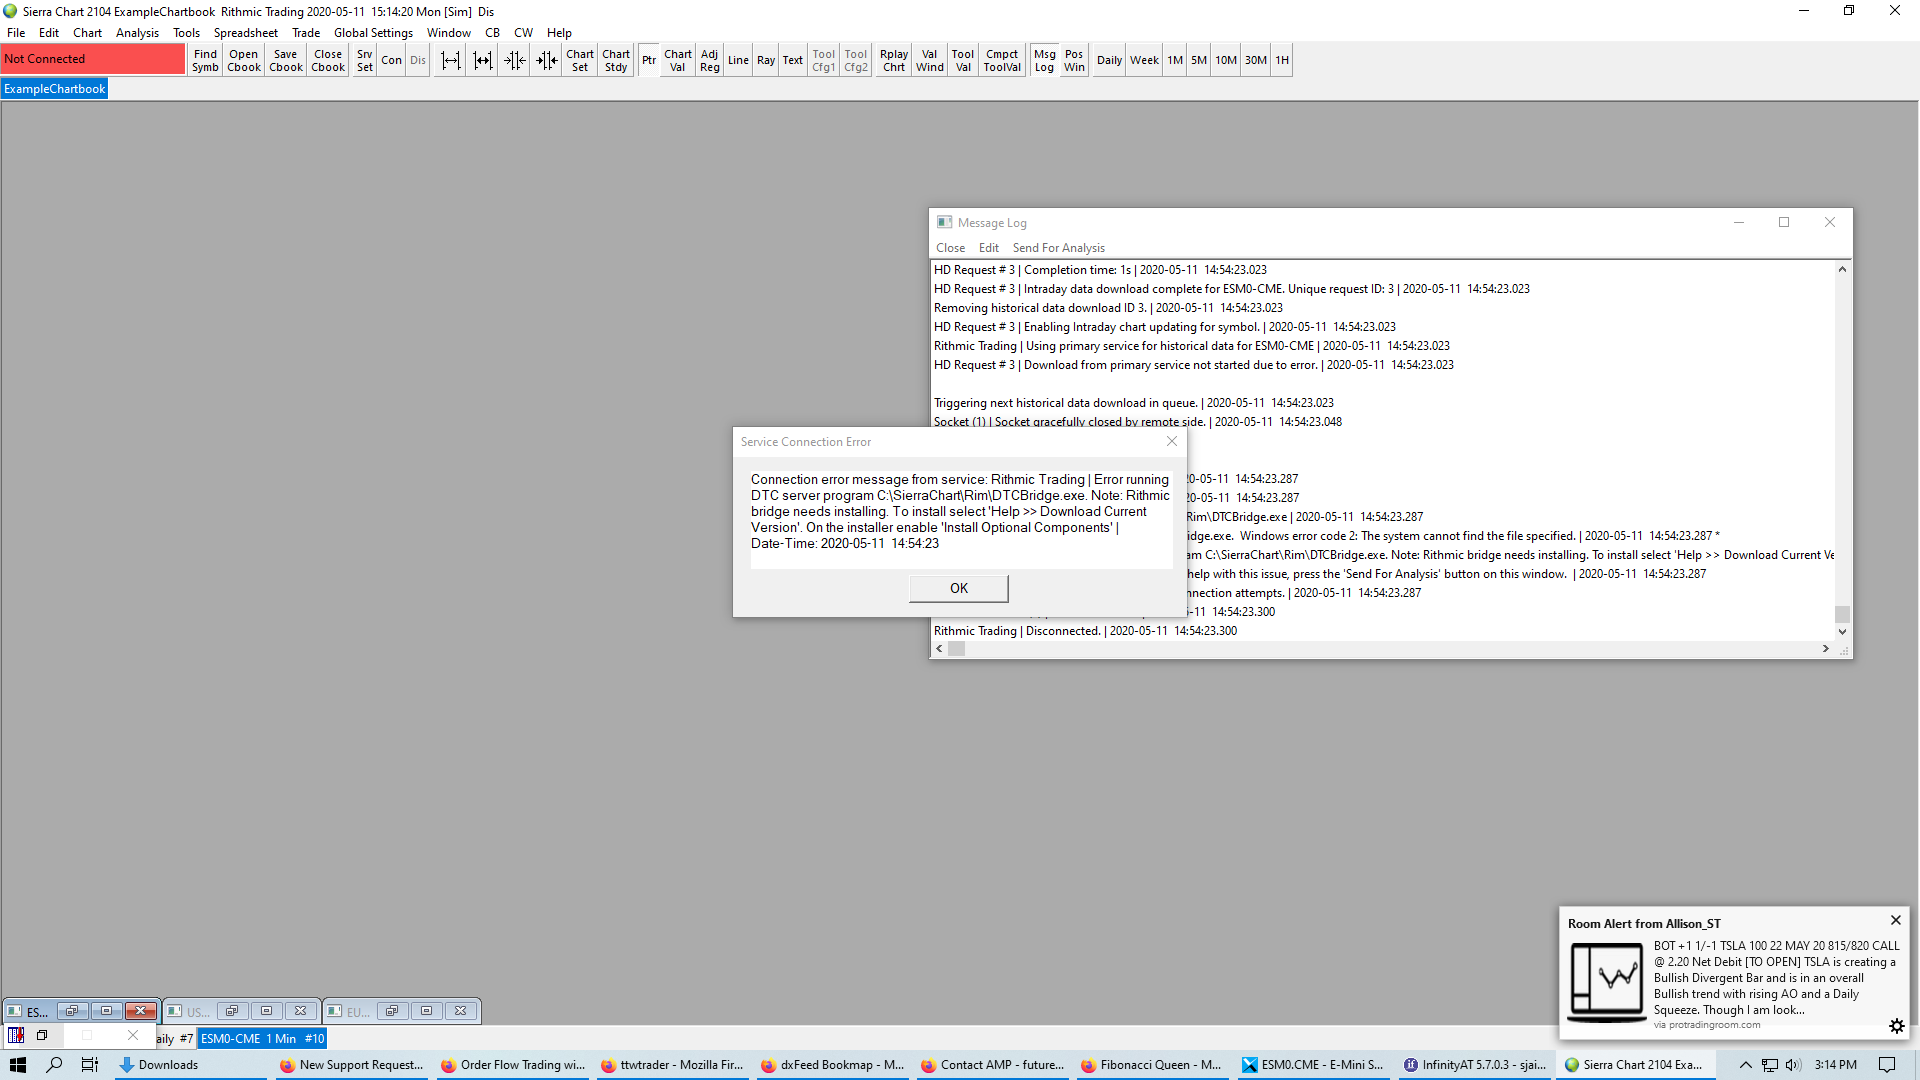
Task: Click the Windows Start icon
Action: point(18,1065)
